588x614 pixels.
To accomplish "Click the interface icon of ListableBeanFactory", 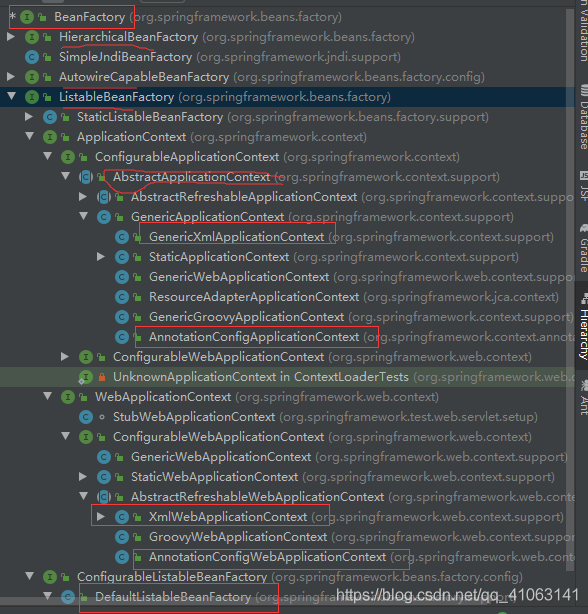I will 32,97.
